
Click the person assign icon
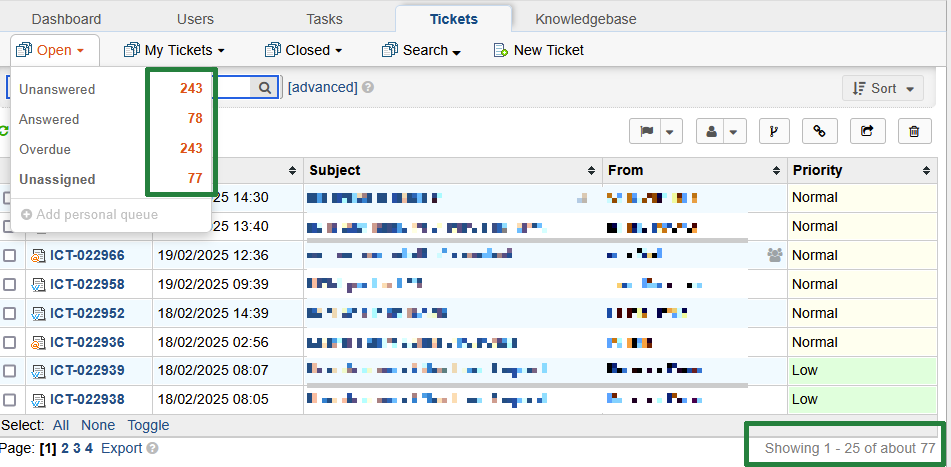point(712,131)
